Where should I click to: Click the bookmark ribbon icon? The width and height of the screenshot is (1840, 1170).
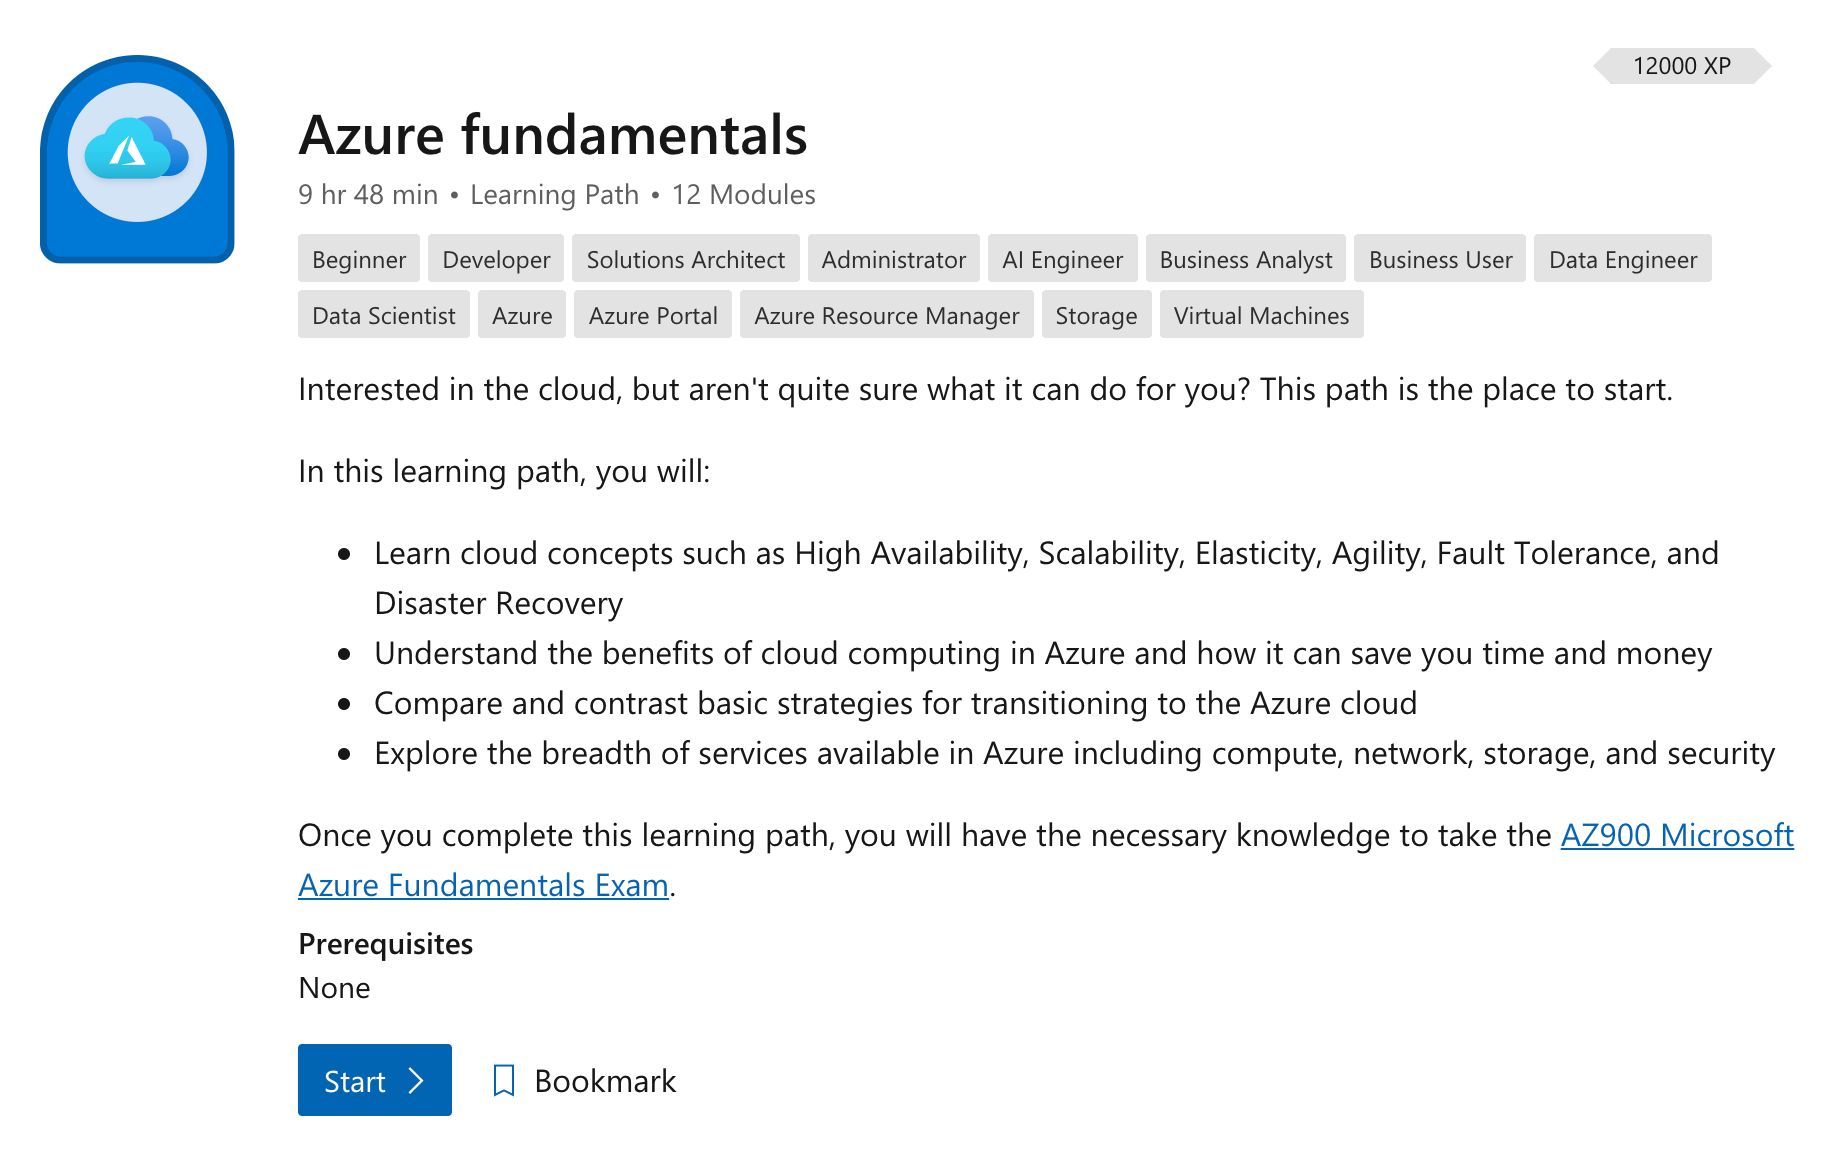pyautogui.click(x=503, y=1080)
